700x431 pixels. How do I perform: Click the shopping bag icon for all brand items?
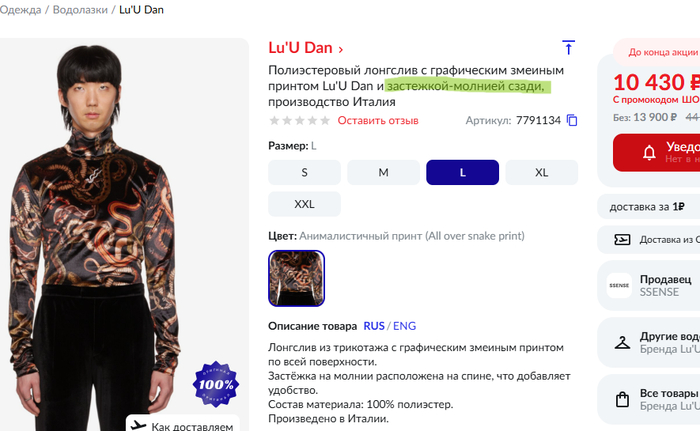tap(622, 399)
